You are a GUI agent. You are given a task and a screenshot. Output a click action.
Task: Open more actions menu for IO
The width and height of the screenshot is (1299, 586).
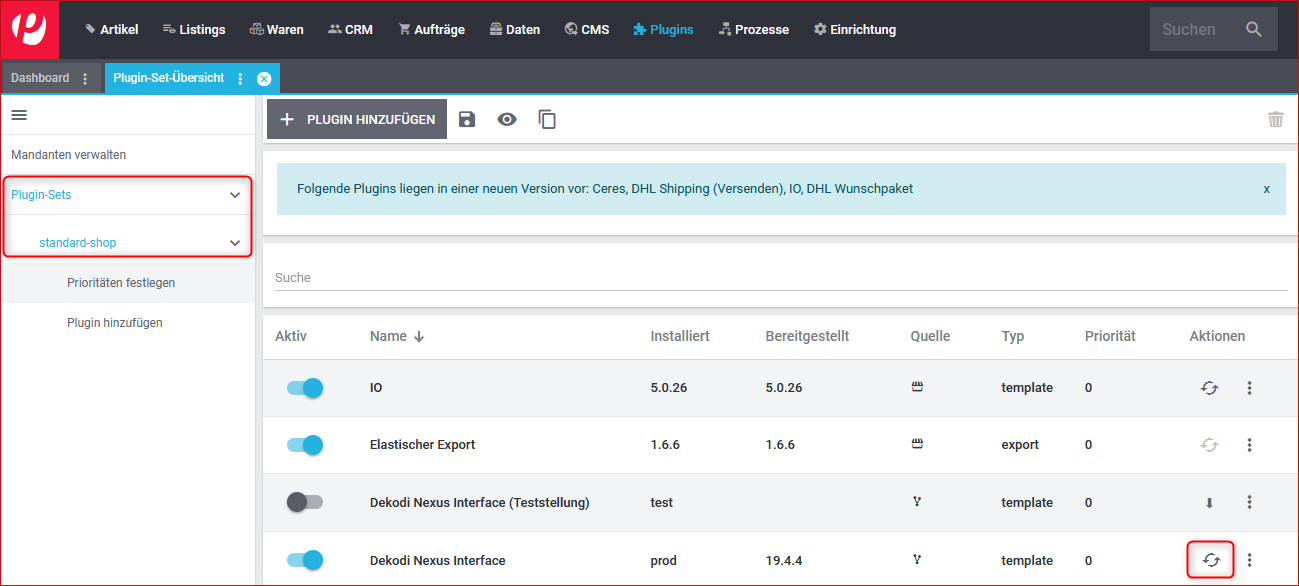coord(1249,388)
